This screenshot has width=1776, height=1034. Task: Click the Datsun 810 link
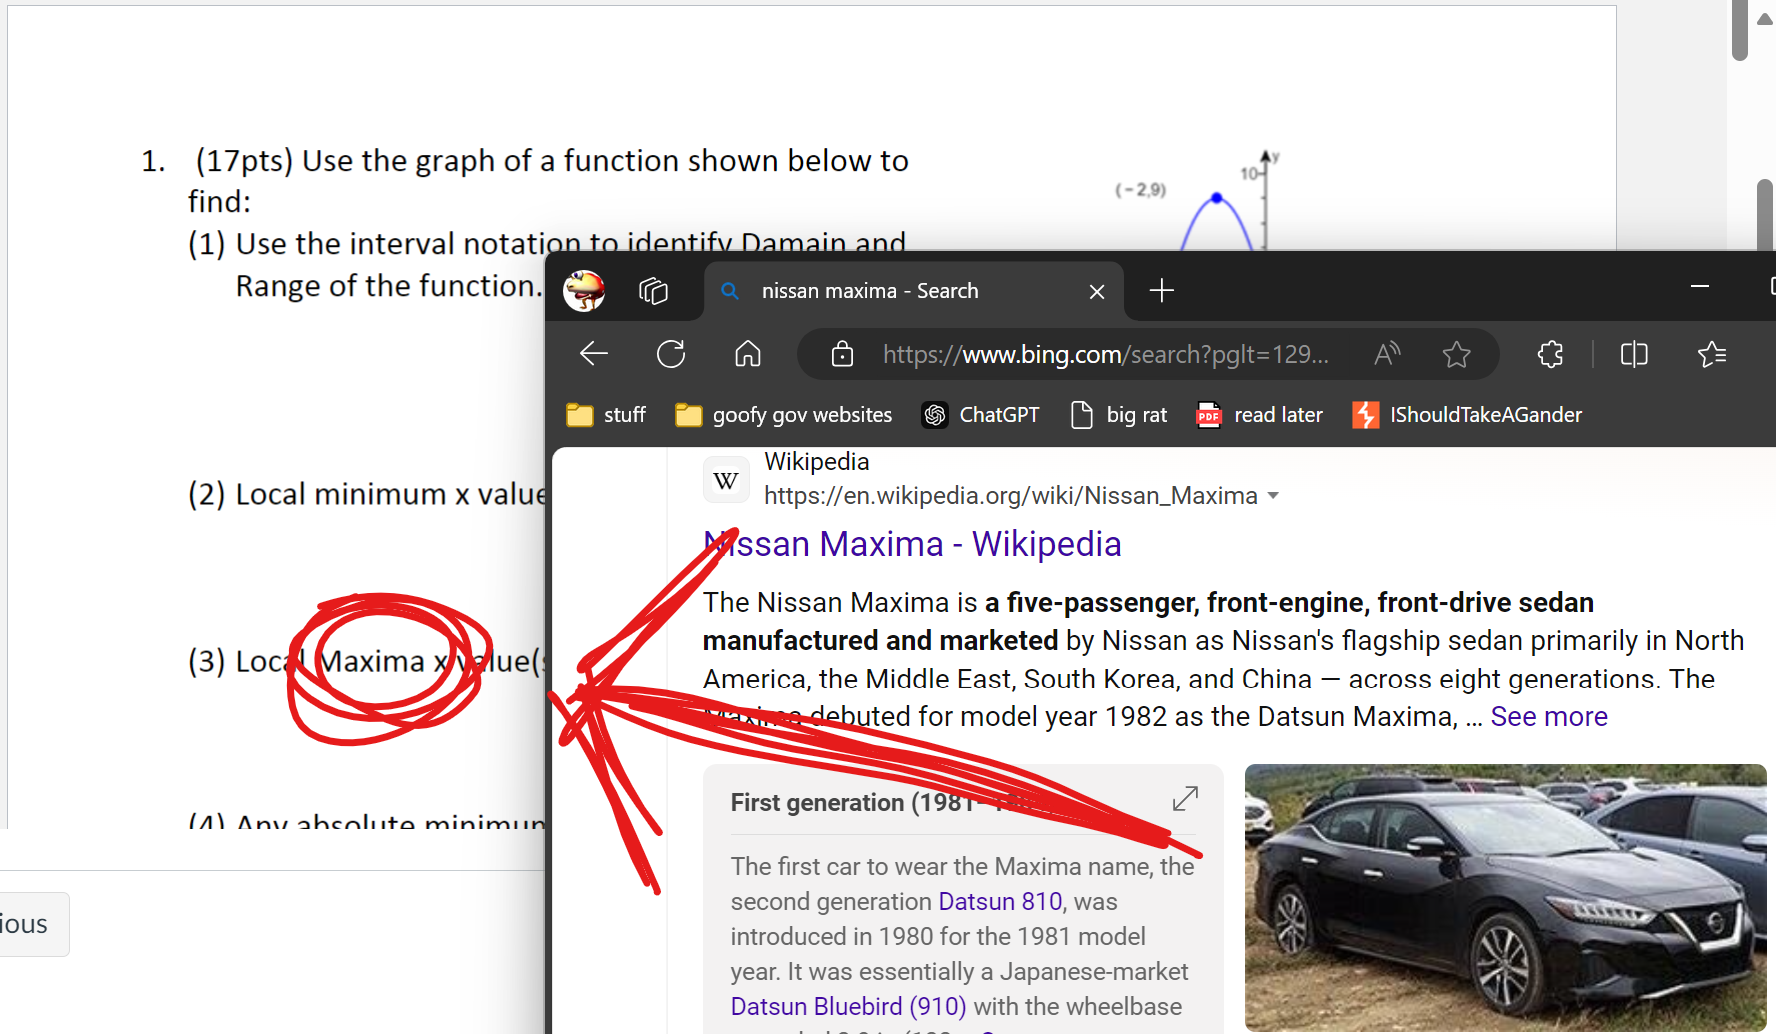tap(1000, 901)
